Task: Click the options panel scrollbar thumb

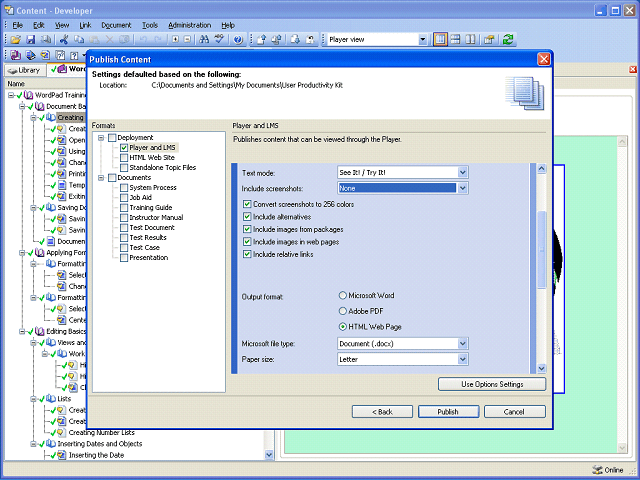Action: [541, 249]
